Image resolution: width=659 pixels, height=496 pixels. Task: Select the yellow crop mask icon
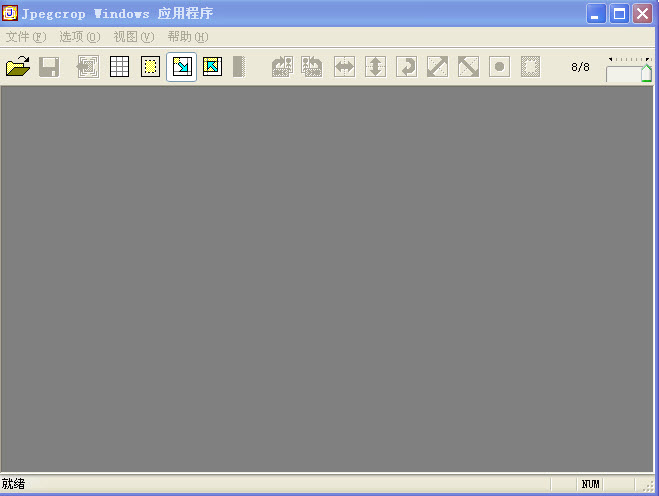pyautogui.click(x=150, y=67)
